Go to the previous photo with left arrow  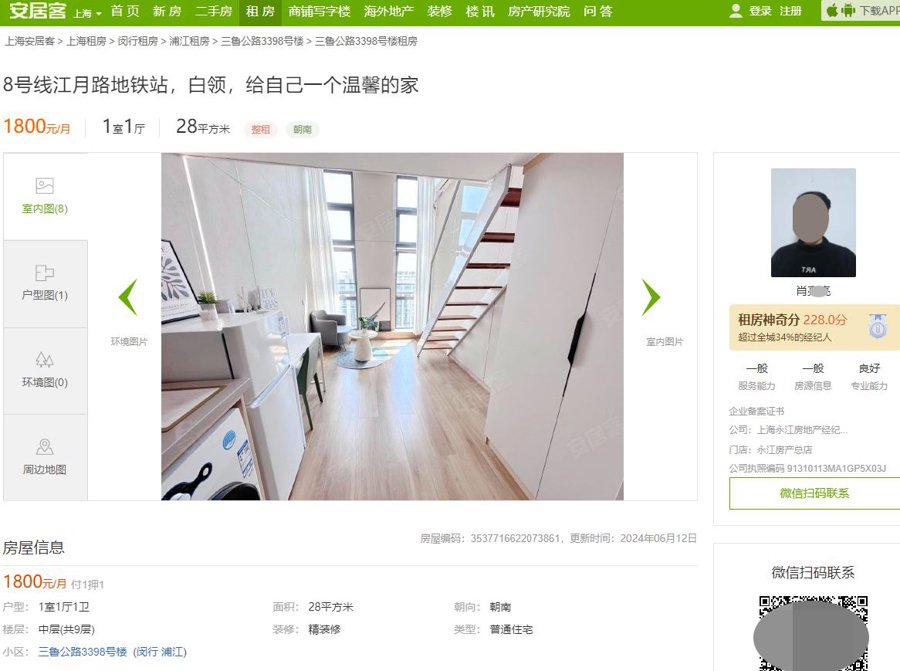coord(128,297)
